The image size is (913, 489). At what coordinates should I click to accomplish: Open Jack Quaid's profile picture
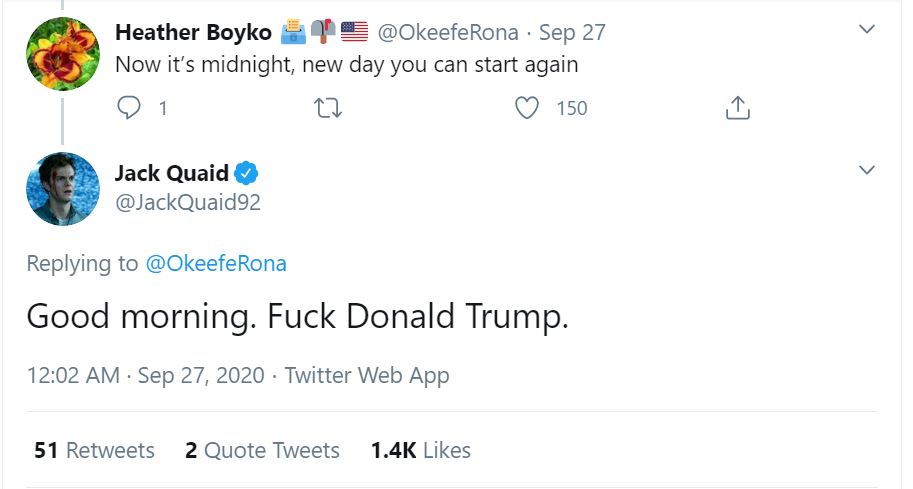click(62, 189)
